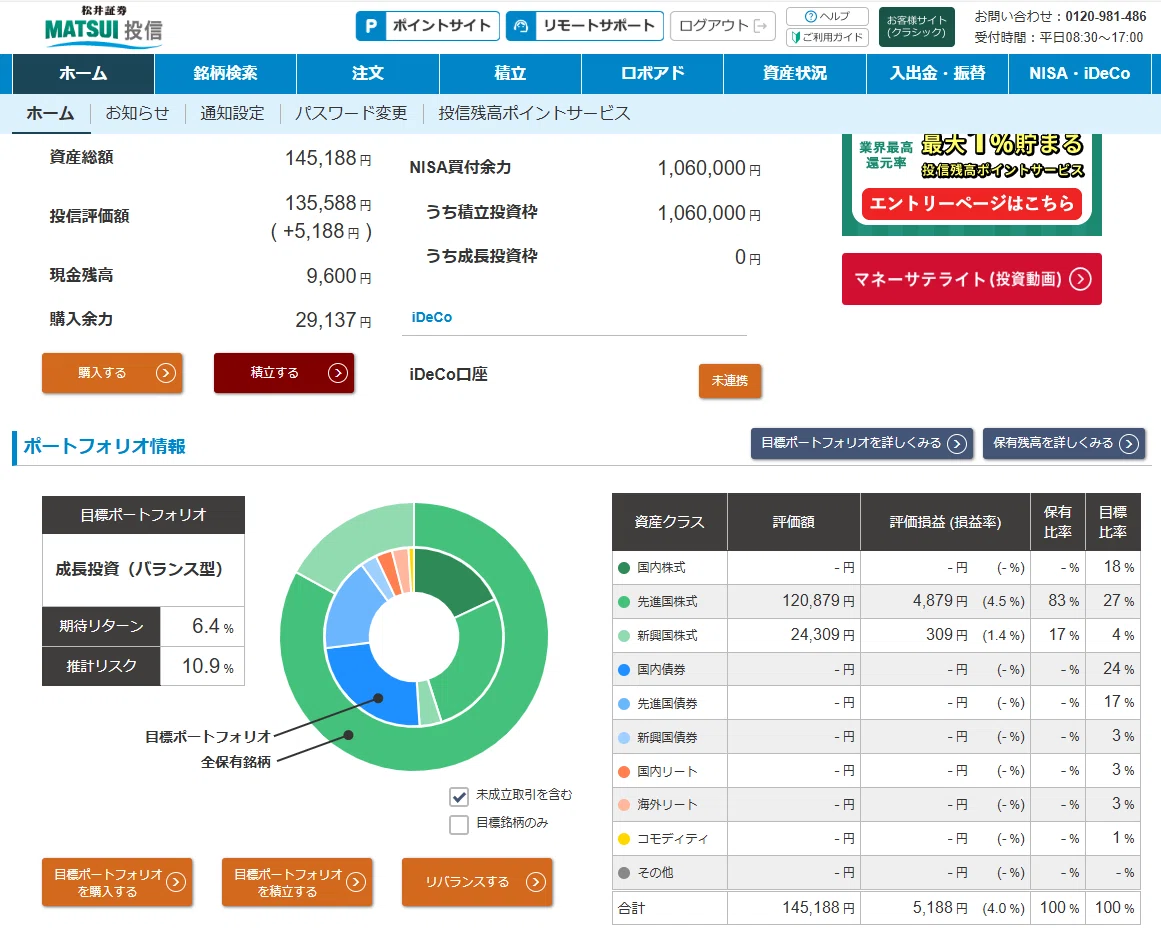Viewport: 1161px width, 935px height.
Task: Click 新興国株式 row in asset table
Action: (x=876, y=635)
